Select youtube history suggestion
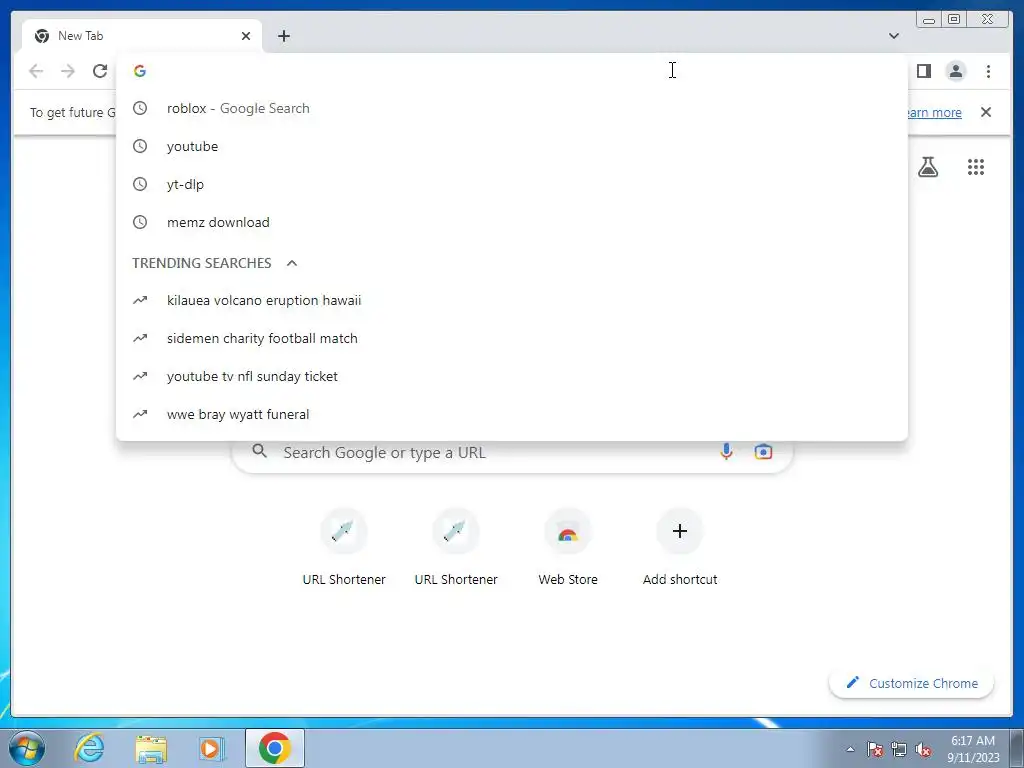Screen dimensions: 1024x768 (511, 146)
